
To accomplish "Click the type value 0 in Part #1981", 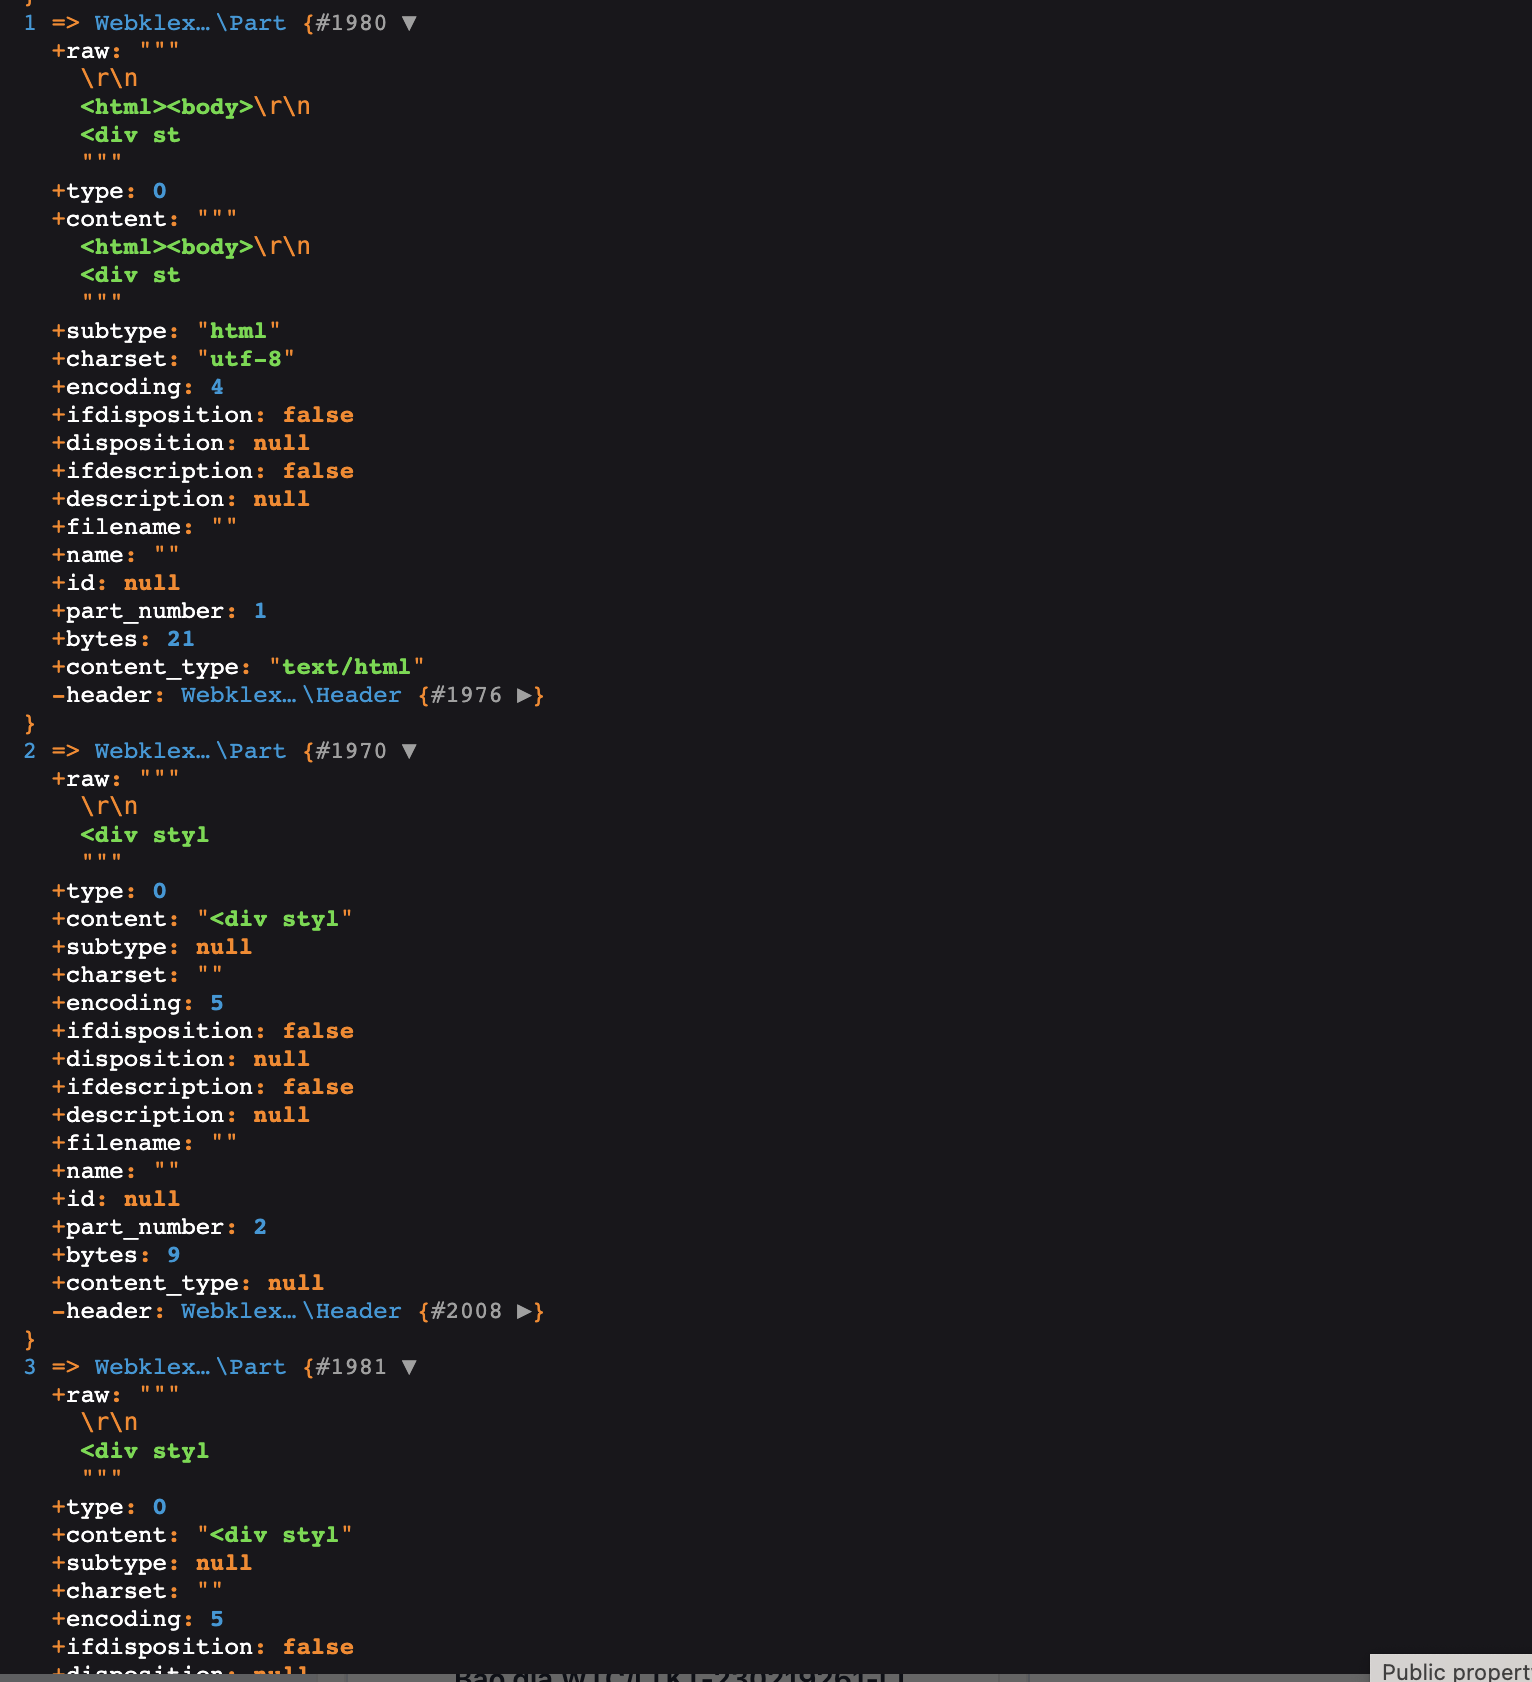I will [x=160, y=1507].
